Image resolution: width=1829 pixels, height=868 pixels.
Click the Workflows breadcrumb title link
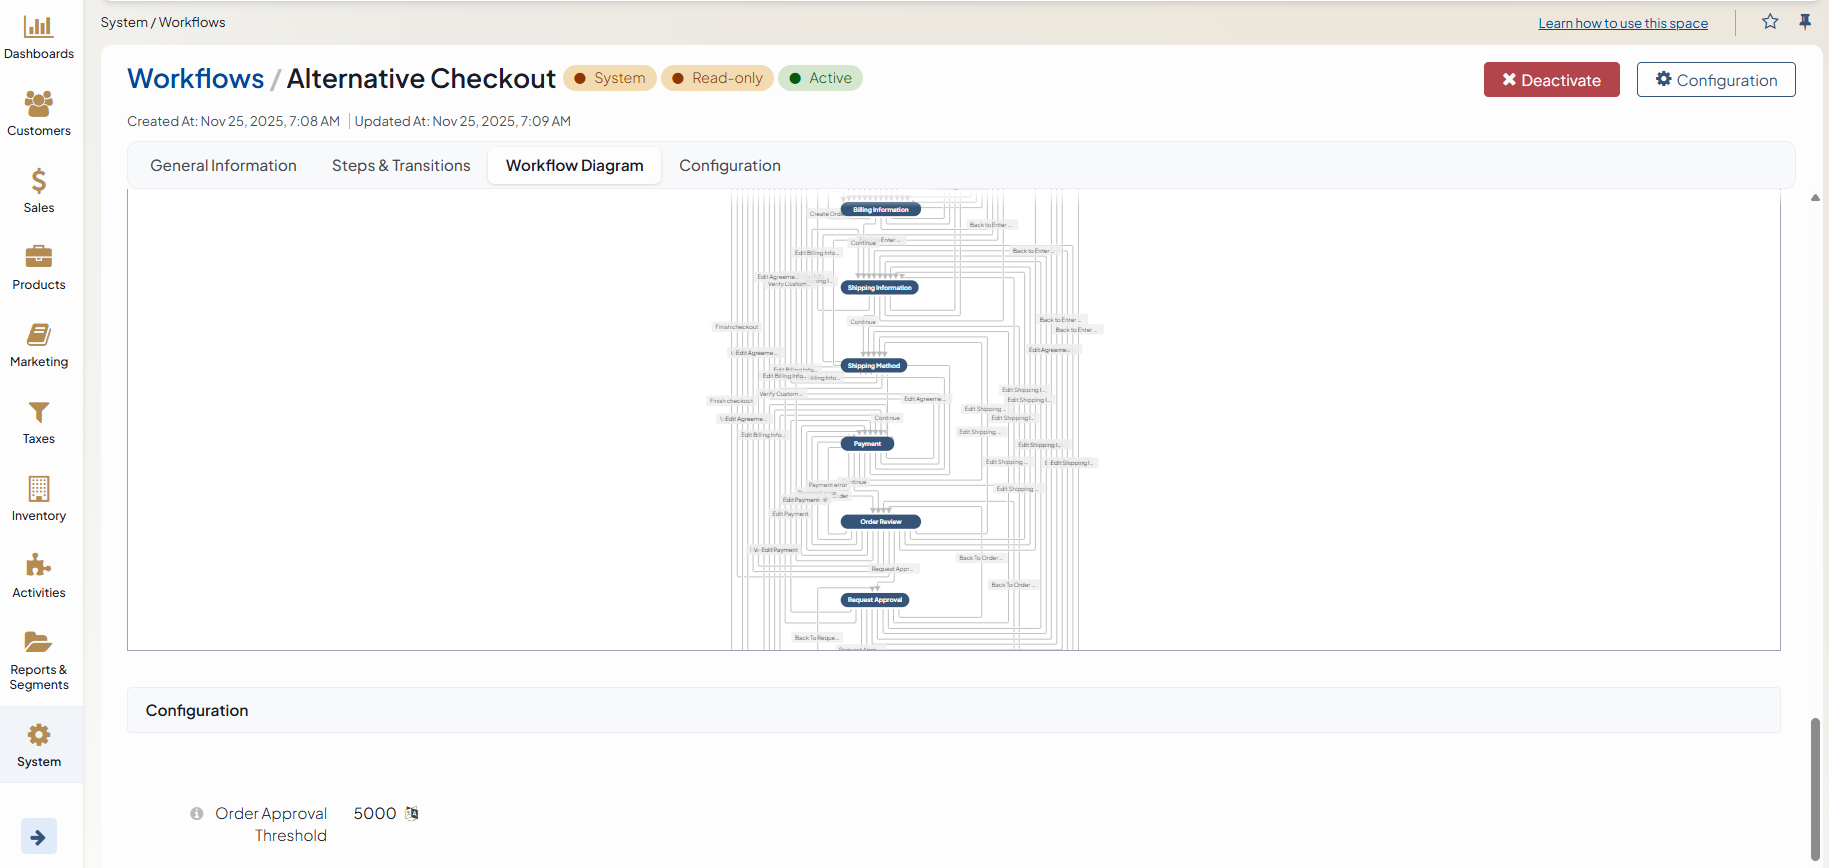[x=196, y=79]
